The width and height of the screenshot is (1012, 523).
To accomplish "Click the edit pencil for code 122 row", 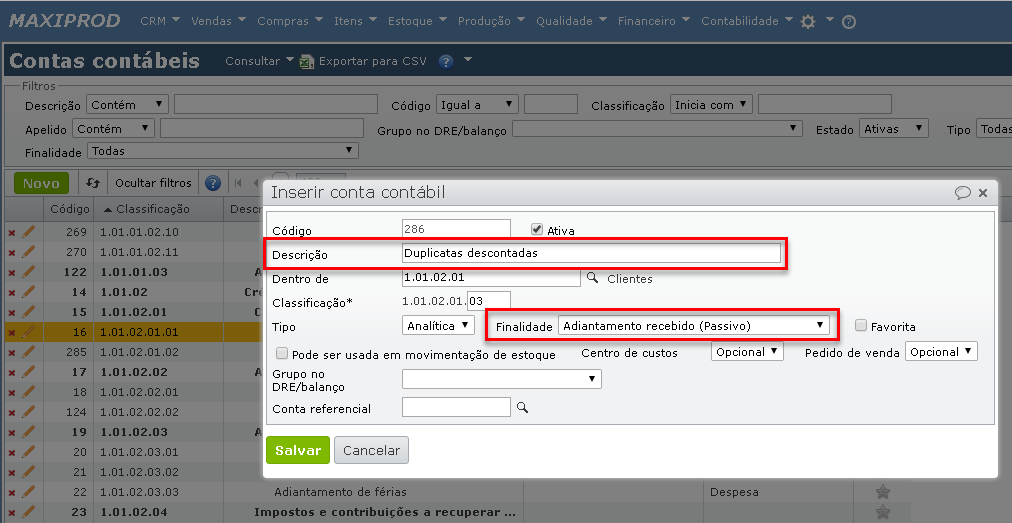I will point(28,272).
